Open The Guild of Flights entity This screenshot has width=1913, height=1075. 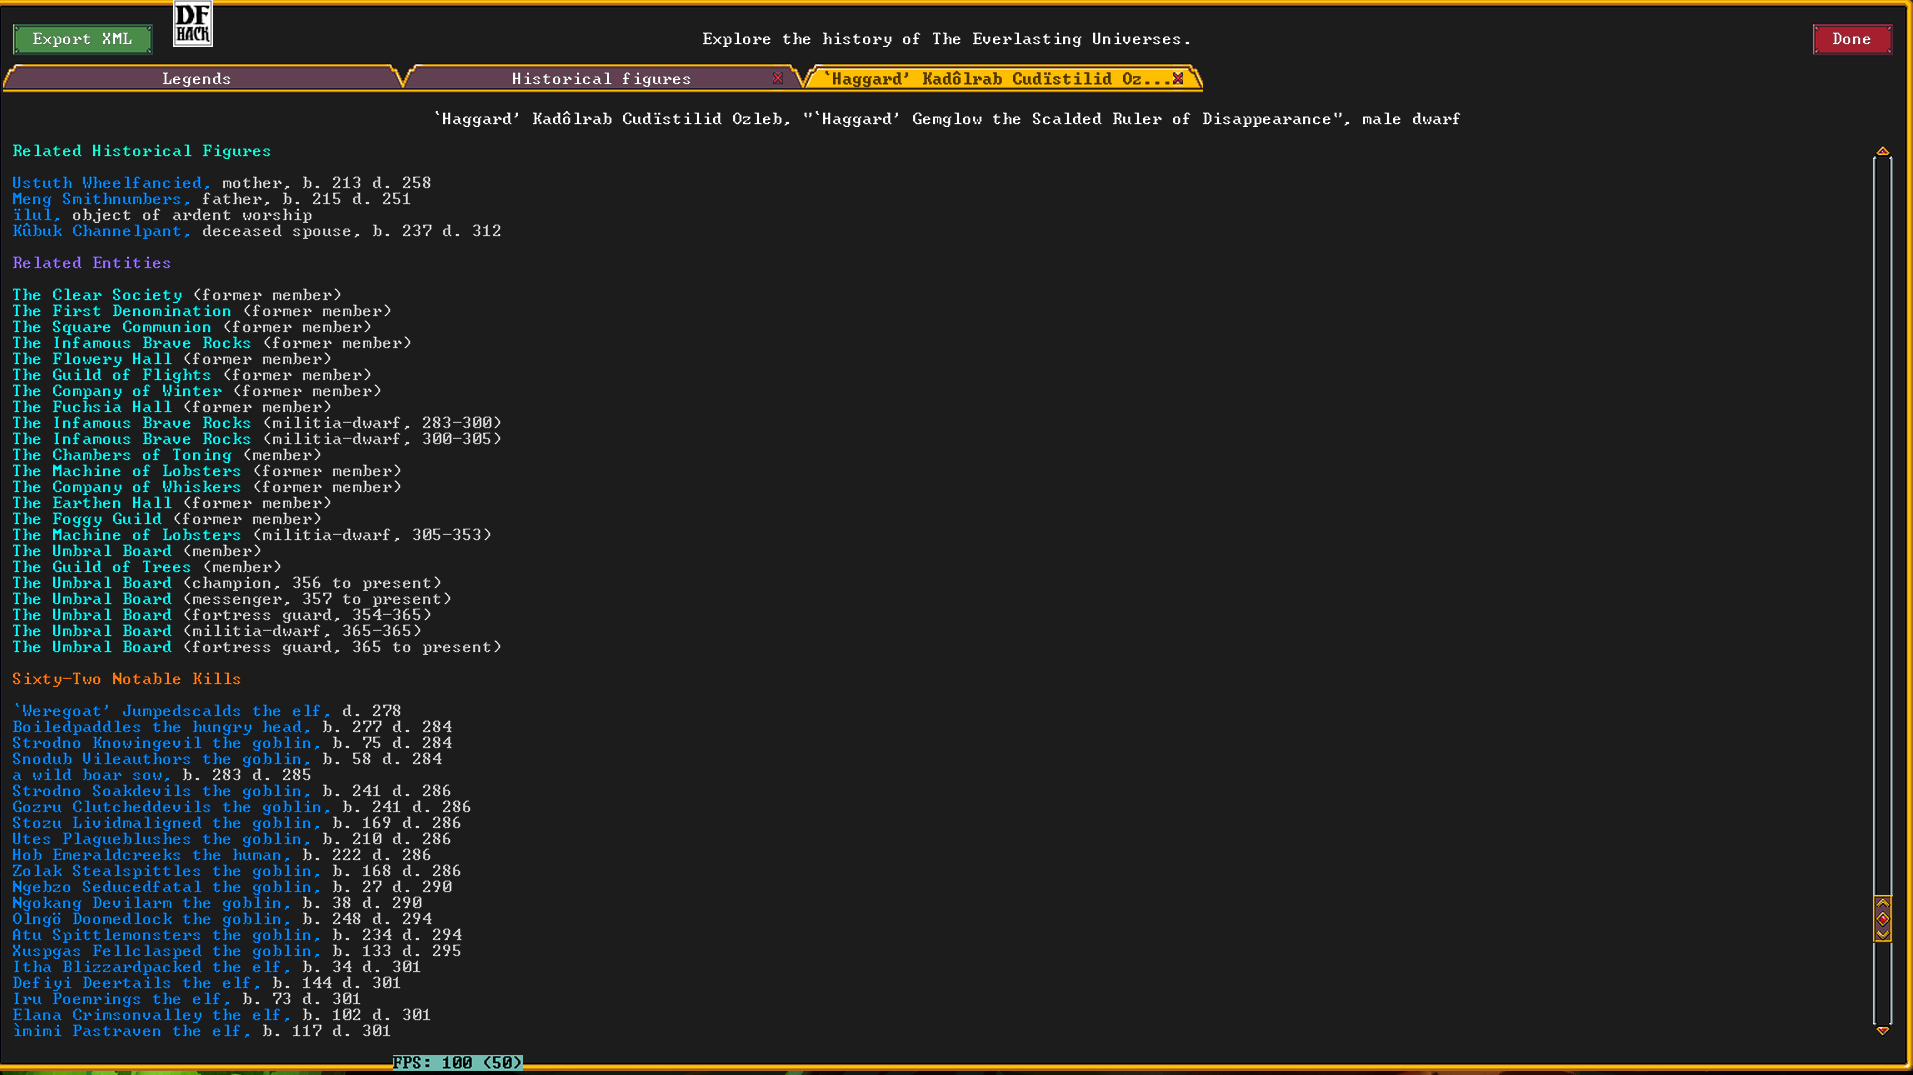tap(112, 375)
